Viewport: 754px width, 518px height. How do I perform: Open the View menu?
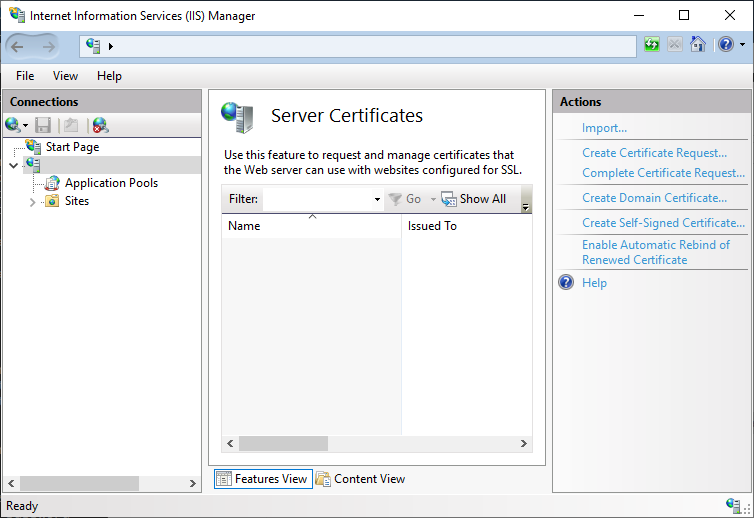(65, 76)
